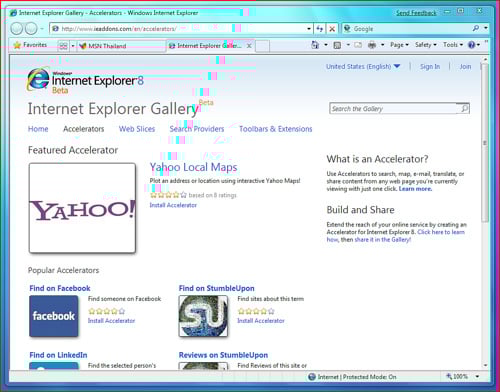The image size is (500, 392).
Task: Open the recent pages dropdown arrow
Action: [42, 29]
